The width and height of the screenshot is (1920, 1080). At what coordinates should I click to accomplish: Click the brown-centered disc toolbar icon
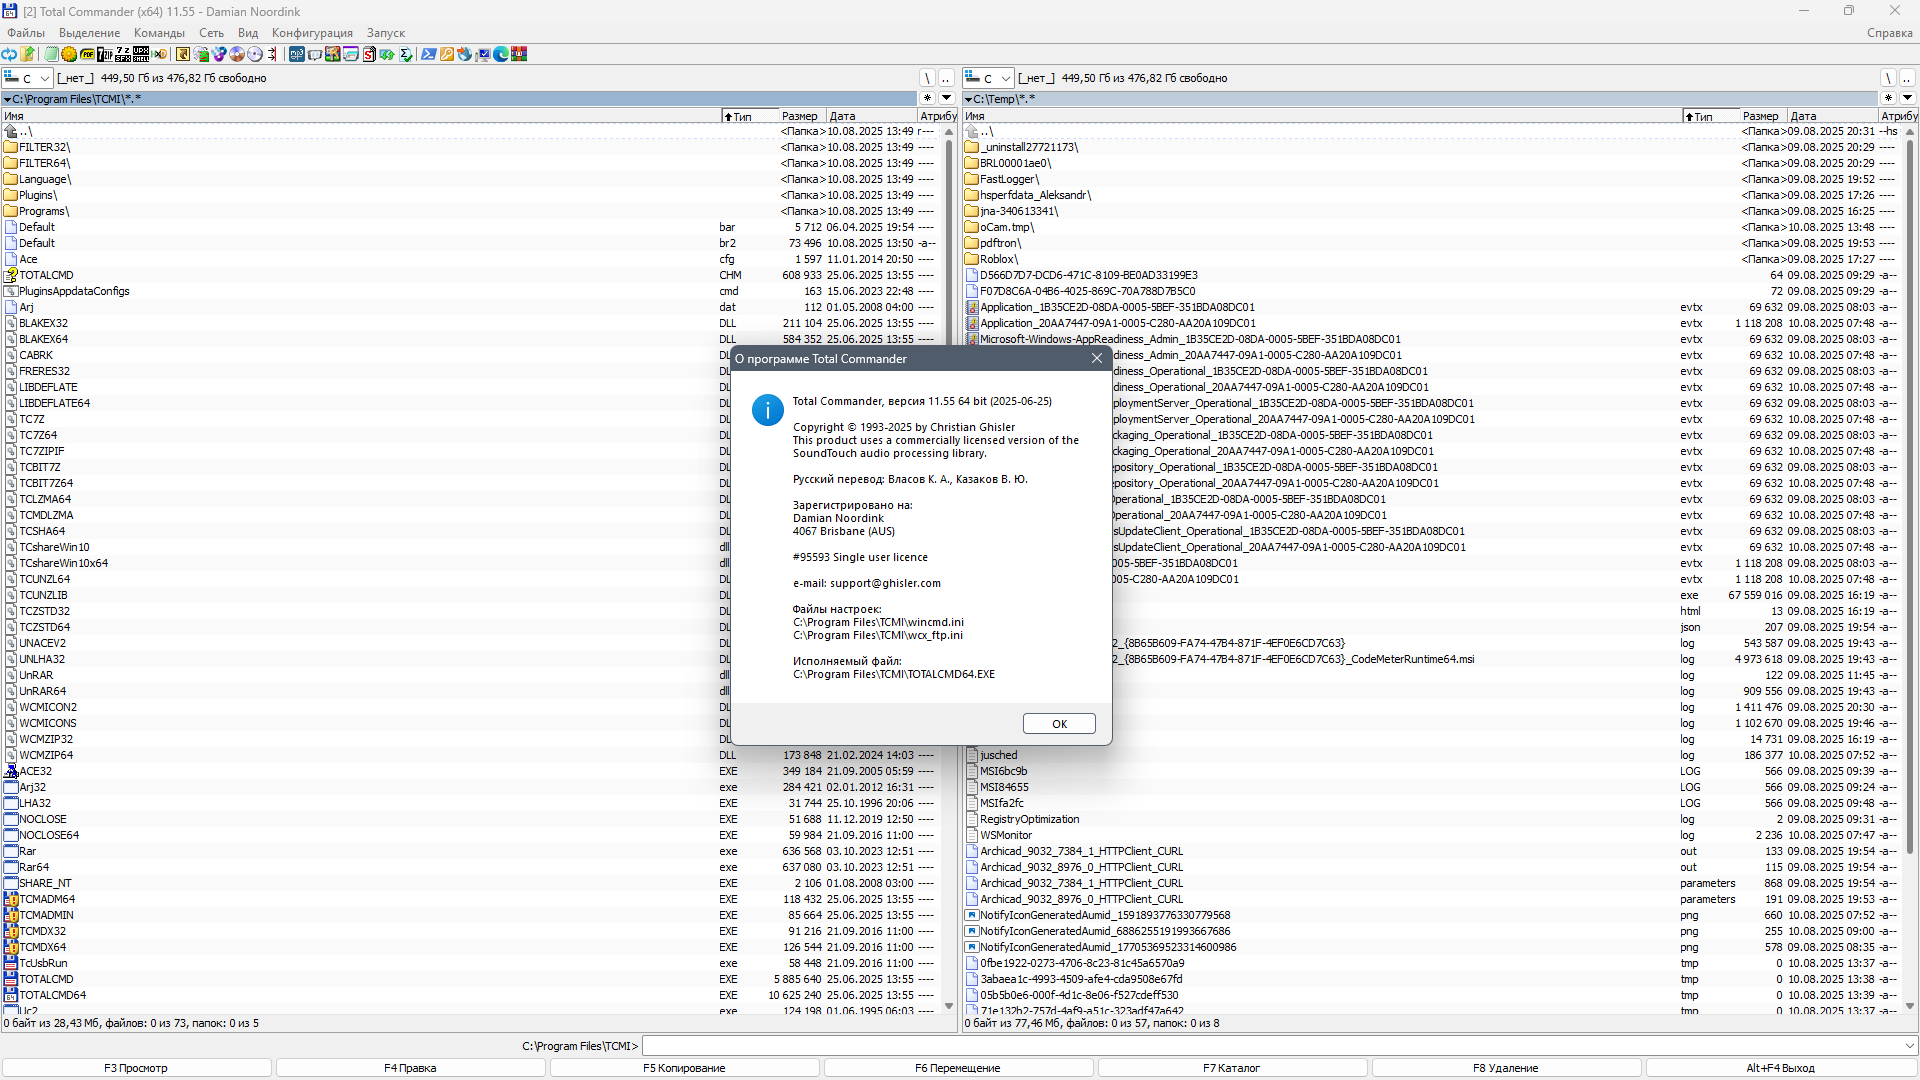[237, 54]
